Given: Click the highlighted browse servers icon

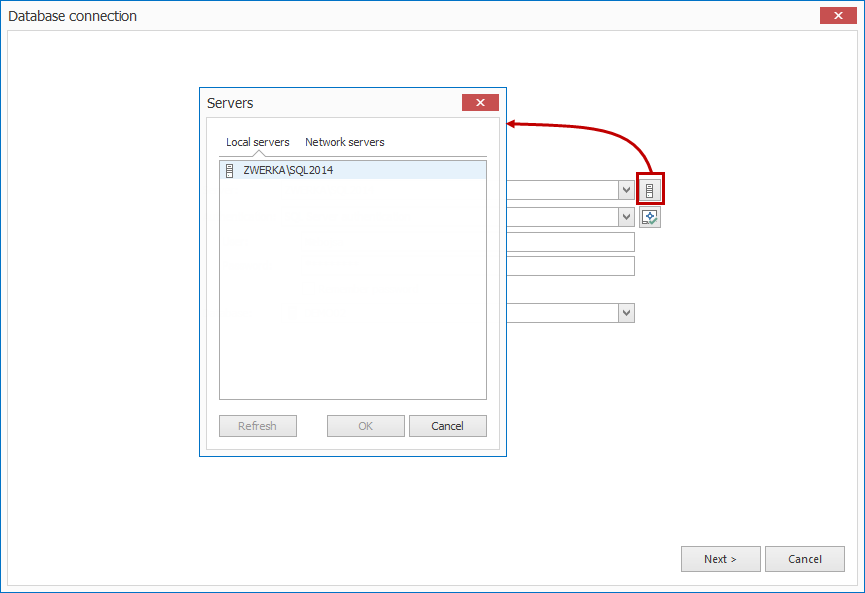Looking at the screenshot, I should [650, 189].
